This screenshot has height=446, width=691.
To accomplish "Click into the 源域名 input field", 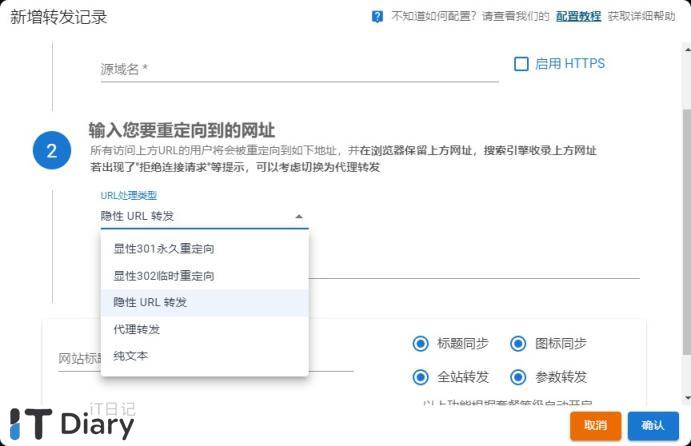I will pos(300,70).
